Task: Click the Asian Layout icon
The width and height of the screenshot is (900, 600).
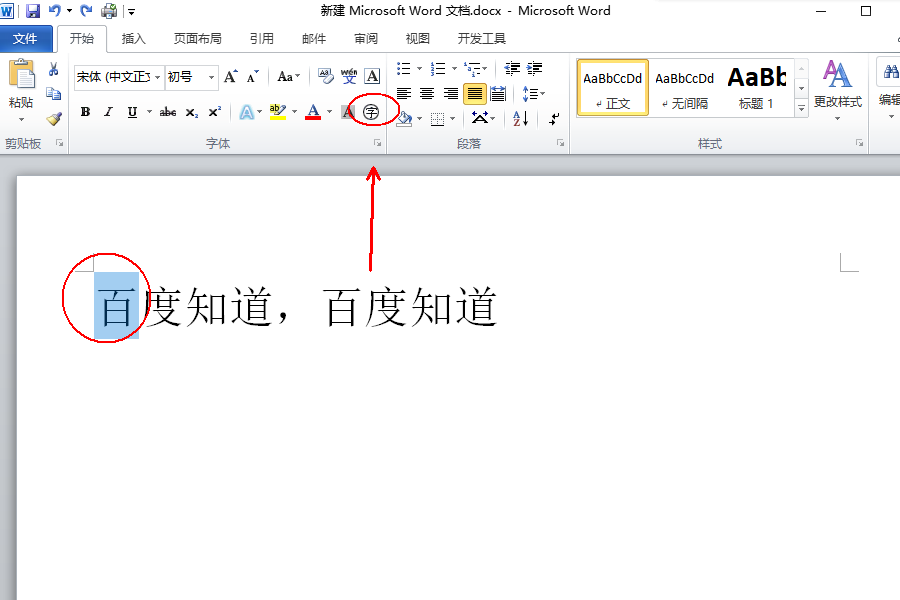Action: (480, 118)
